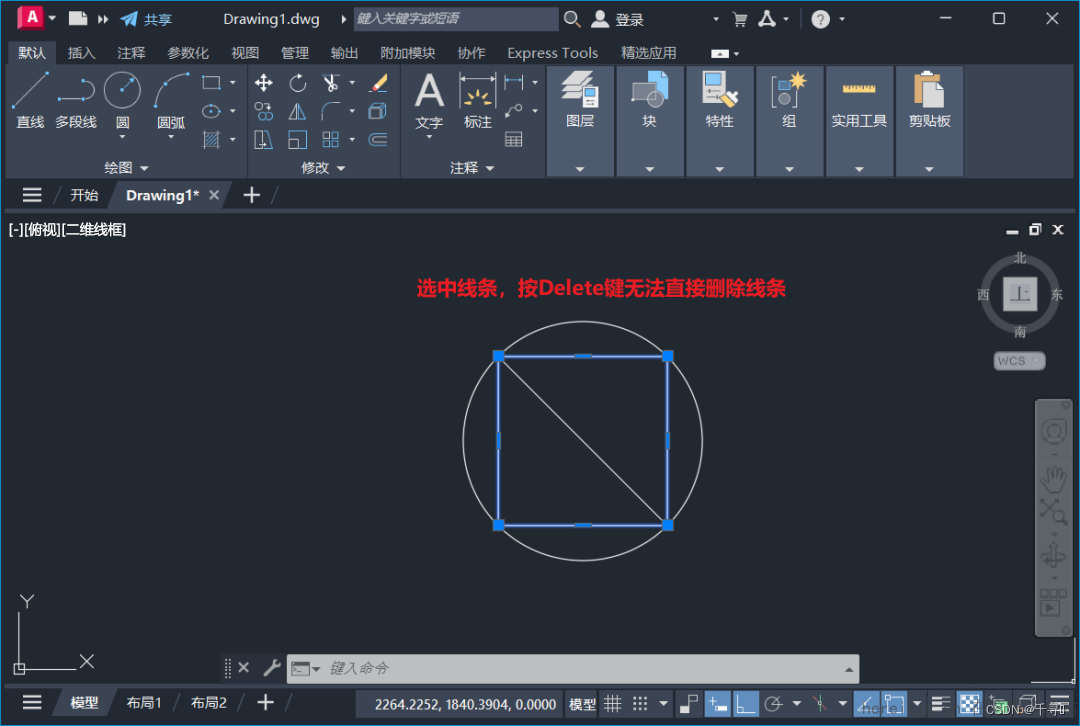Open the Circle (圆) options dropdown arrow
The image size is (1080, 726).
point(123,138)
